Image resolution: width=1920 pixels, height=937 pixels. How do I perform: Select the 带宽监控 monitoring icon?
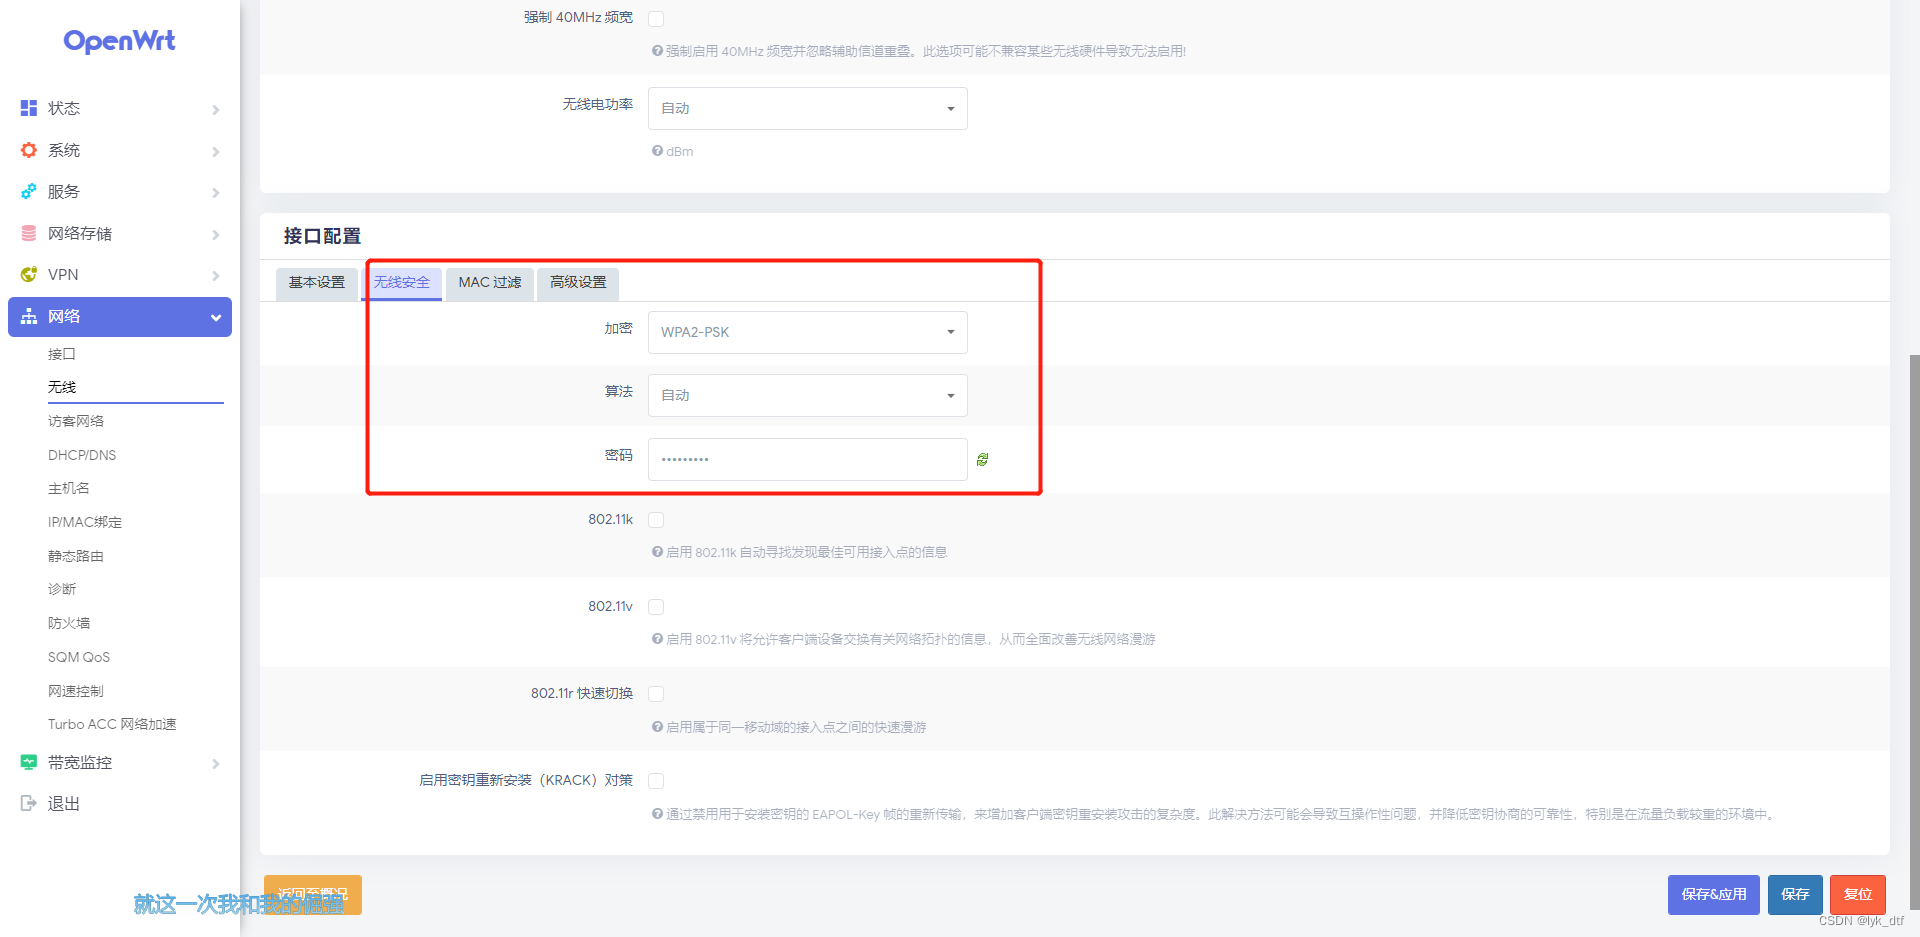pos(28,762)
